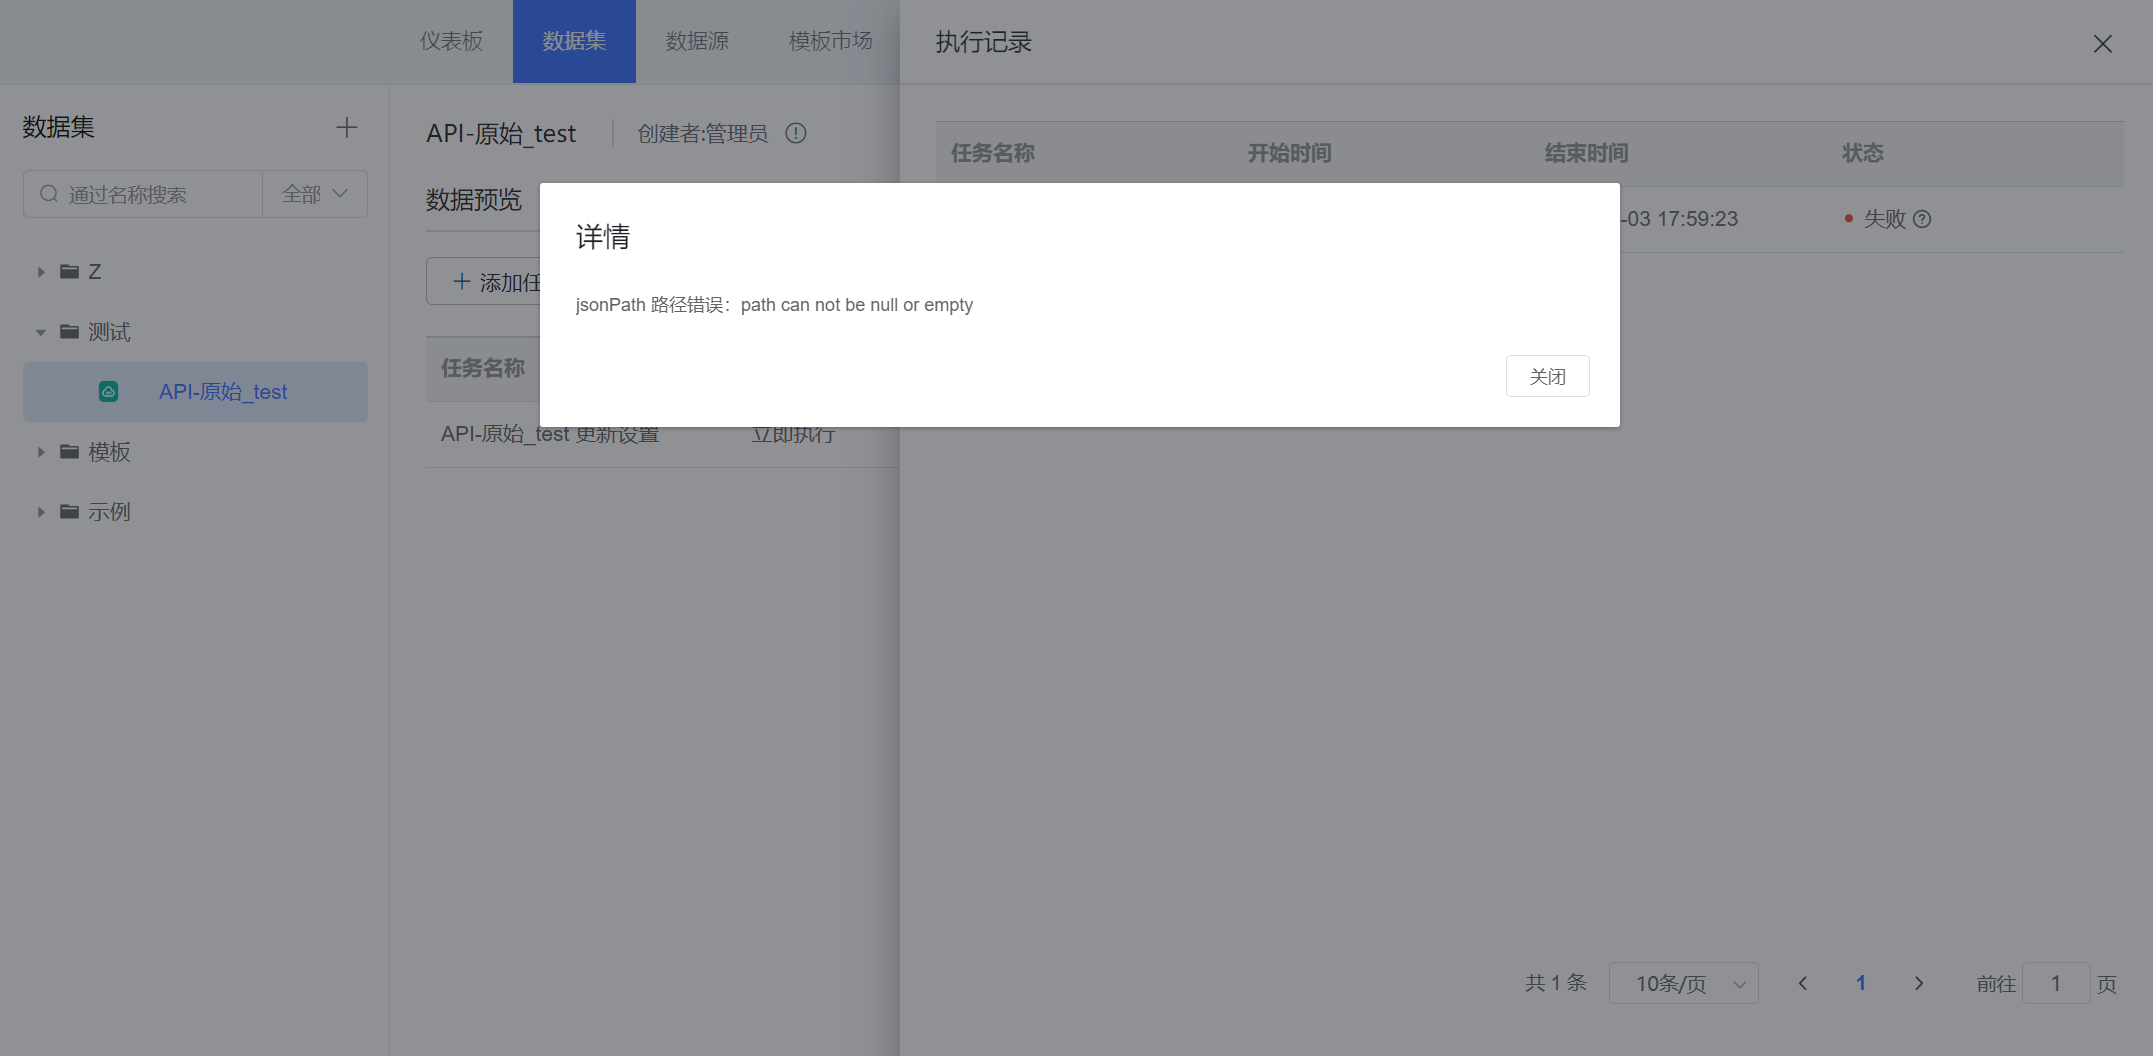Click the 共 1 条 total count text

click(1556, 983)
